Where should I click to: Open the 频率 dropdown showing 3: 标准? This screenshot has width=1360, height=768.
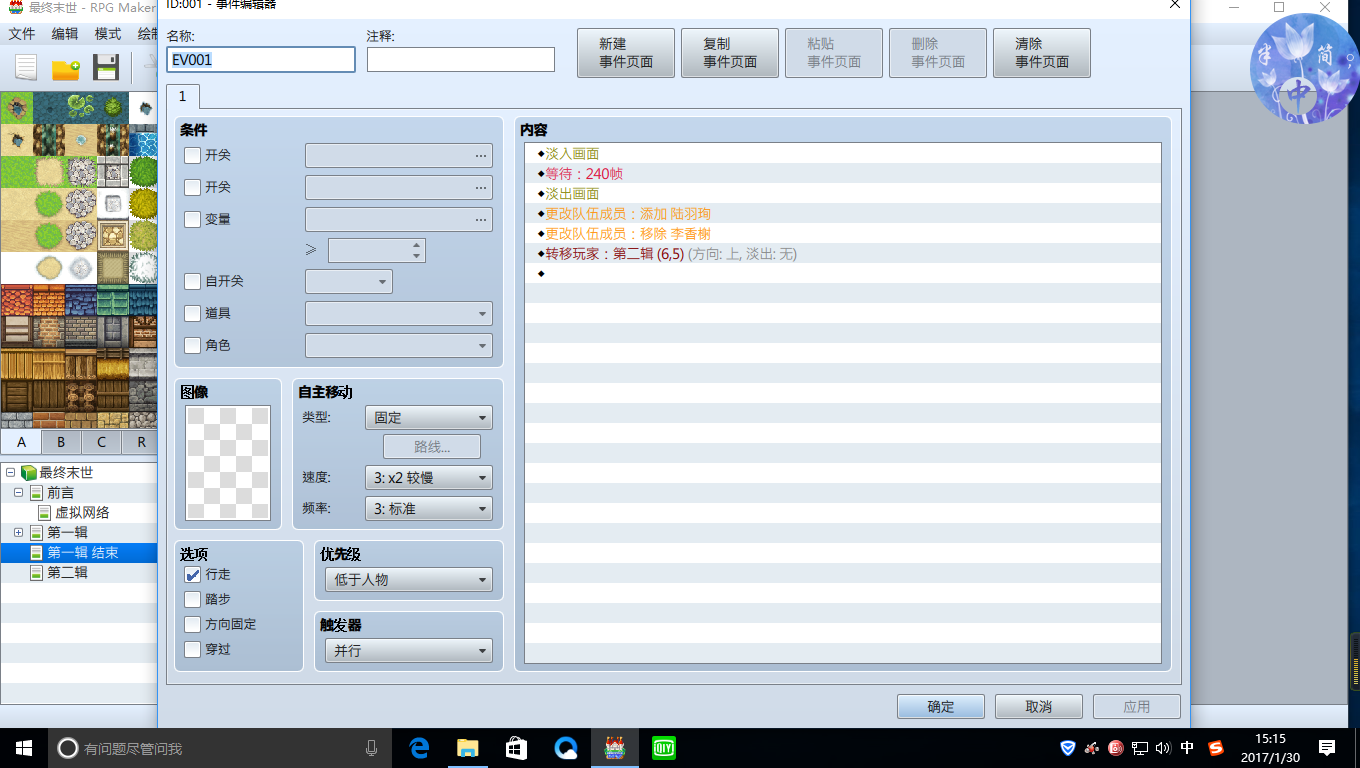click(429, 508)
